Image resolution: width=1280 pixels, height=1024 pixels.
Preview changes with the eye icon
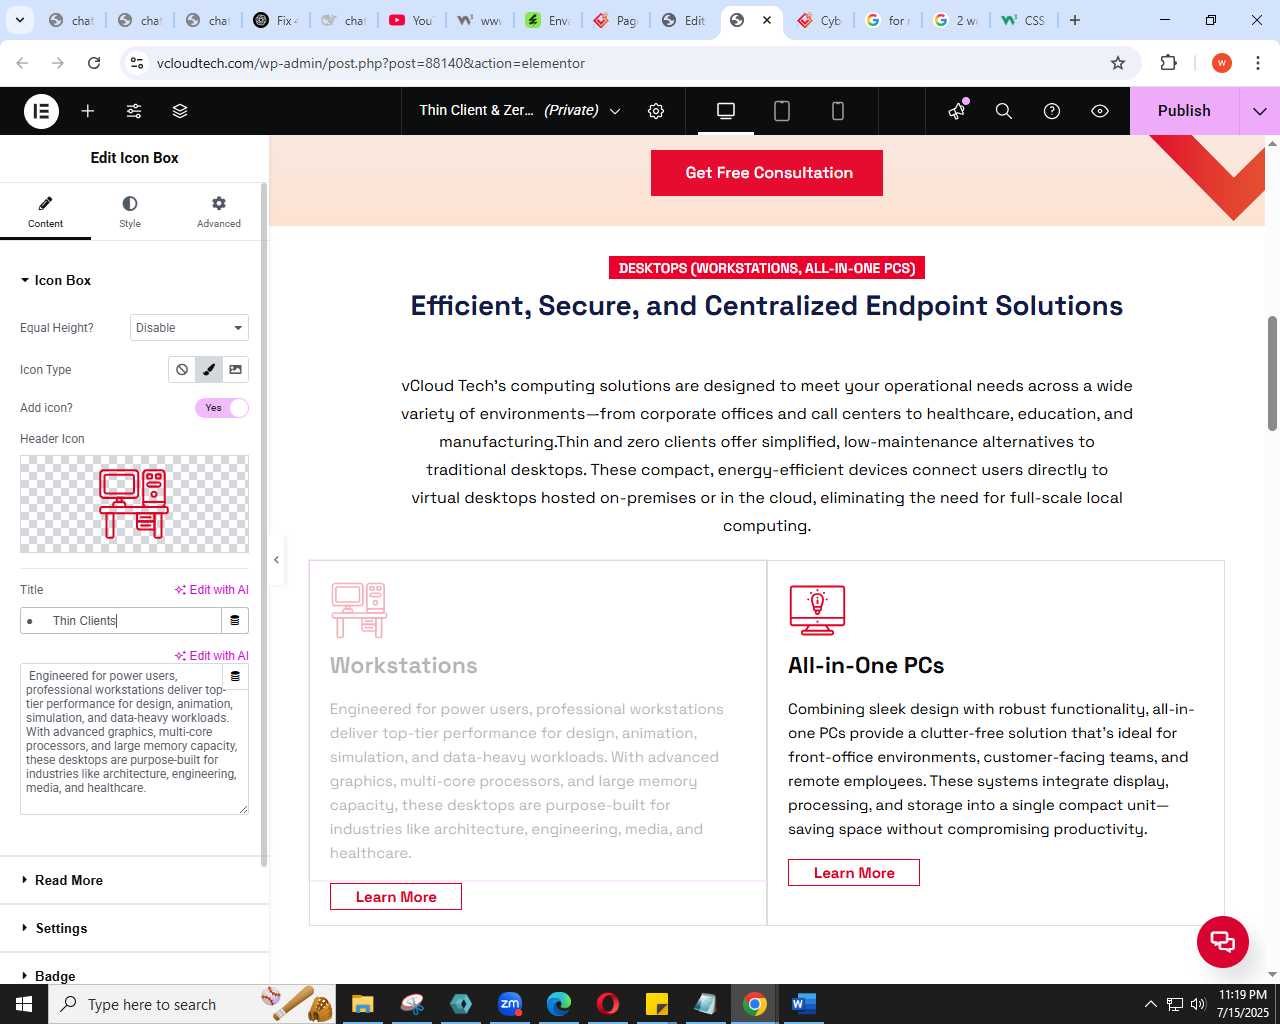1100,111
